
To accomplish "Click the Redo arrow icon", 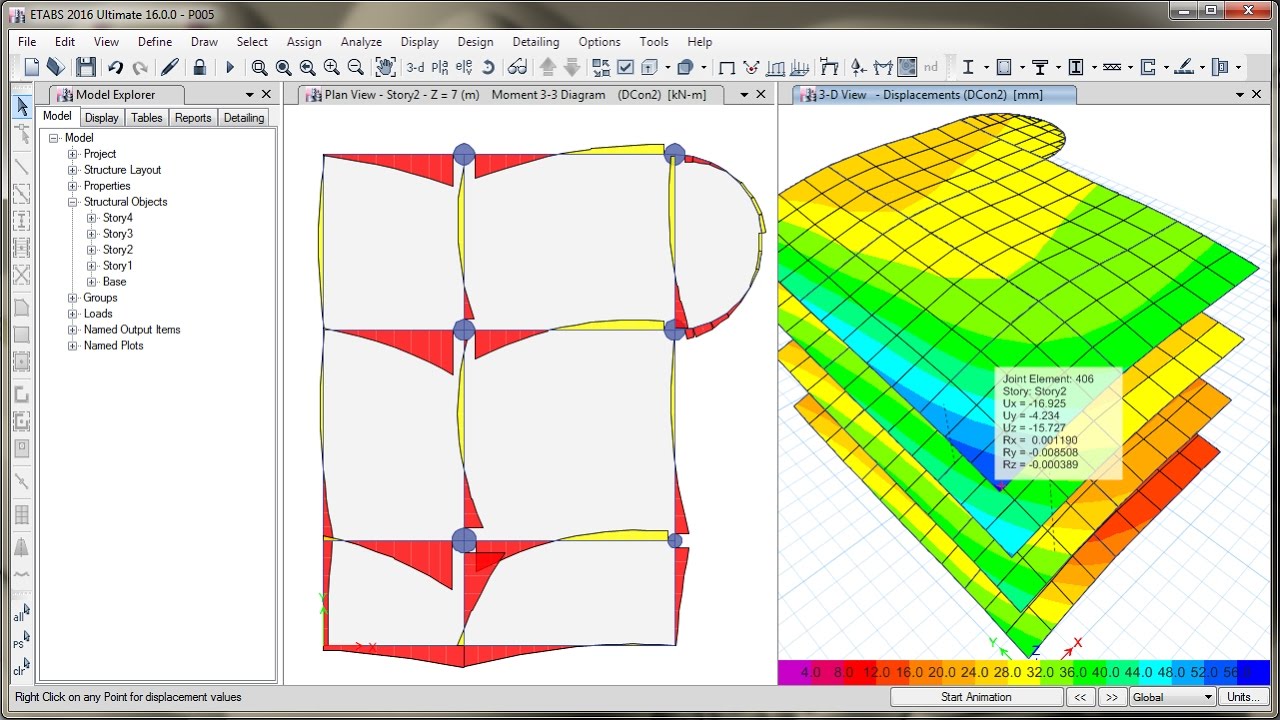I will point(140,67).
